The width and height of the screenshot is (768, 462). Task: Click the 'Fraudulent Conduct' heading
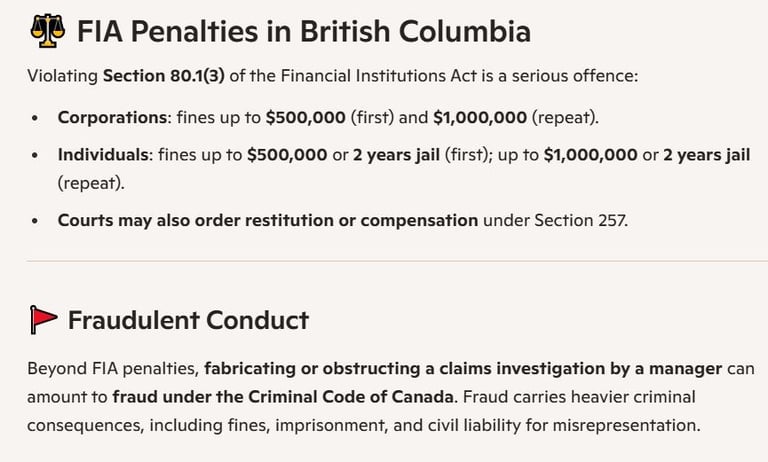(188, 320)
